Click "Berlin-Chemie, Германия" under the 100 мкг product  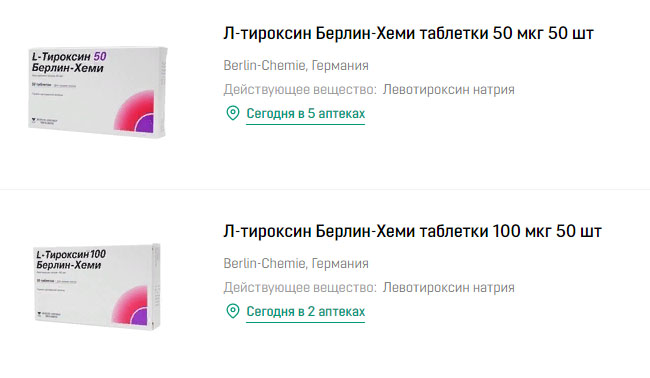(296, 264)
